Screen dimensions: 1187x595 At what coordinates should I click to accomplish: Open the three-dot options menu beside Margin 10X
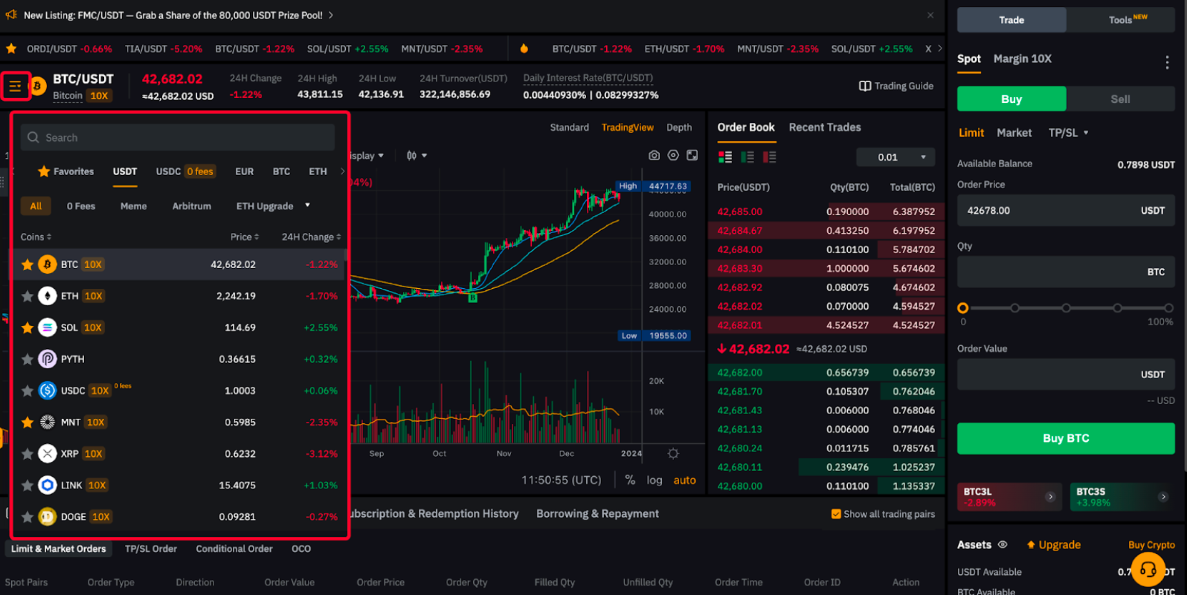[1166, 62]
